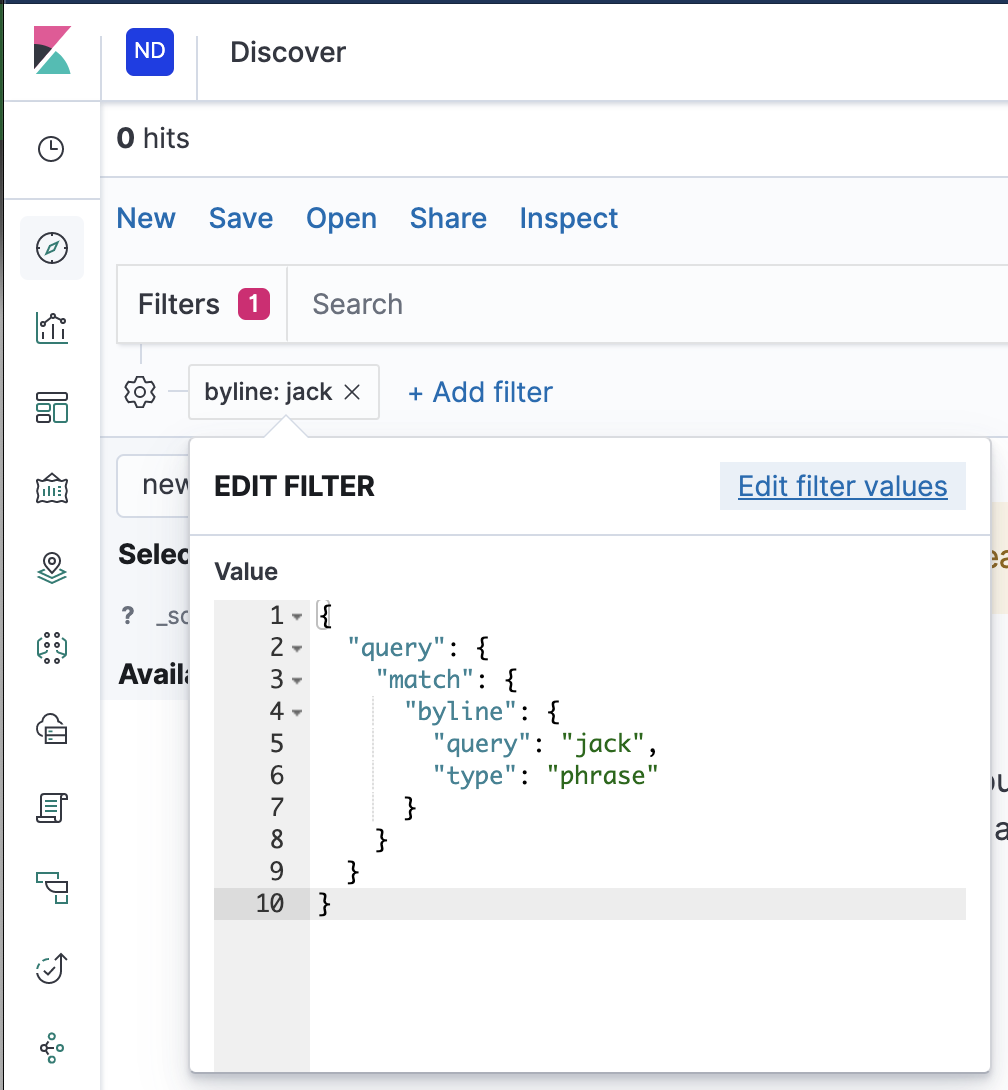Select the Maps icon
Image resolution: width=1008 pixels, height=1090 pixels.
52,567
